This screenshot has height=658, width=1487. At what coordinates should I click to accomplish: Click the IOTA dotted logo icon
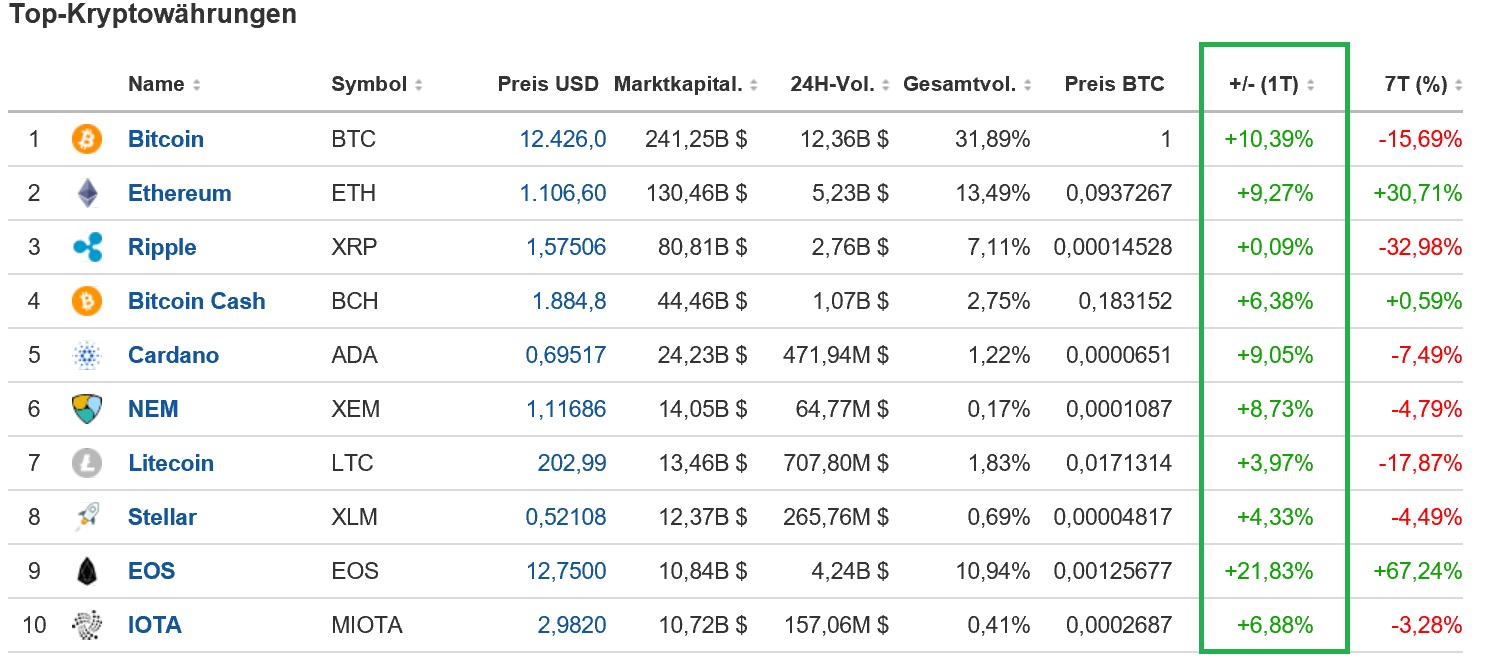pos(87,625)
